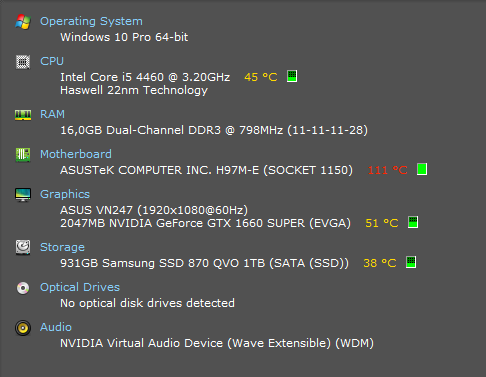Screen dimensions: 486x377
Task: Open the Optical Drives heading
Action: pyautogui.click(x=80, y=287)
